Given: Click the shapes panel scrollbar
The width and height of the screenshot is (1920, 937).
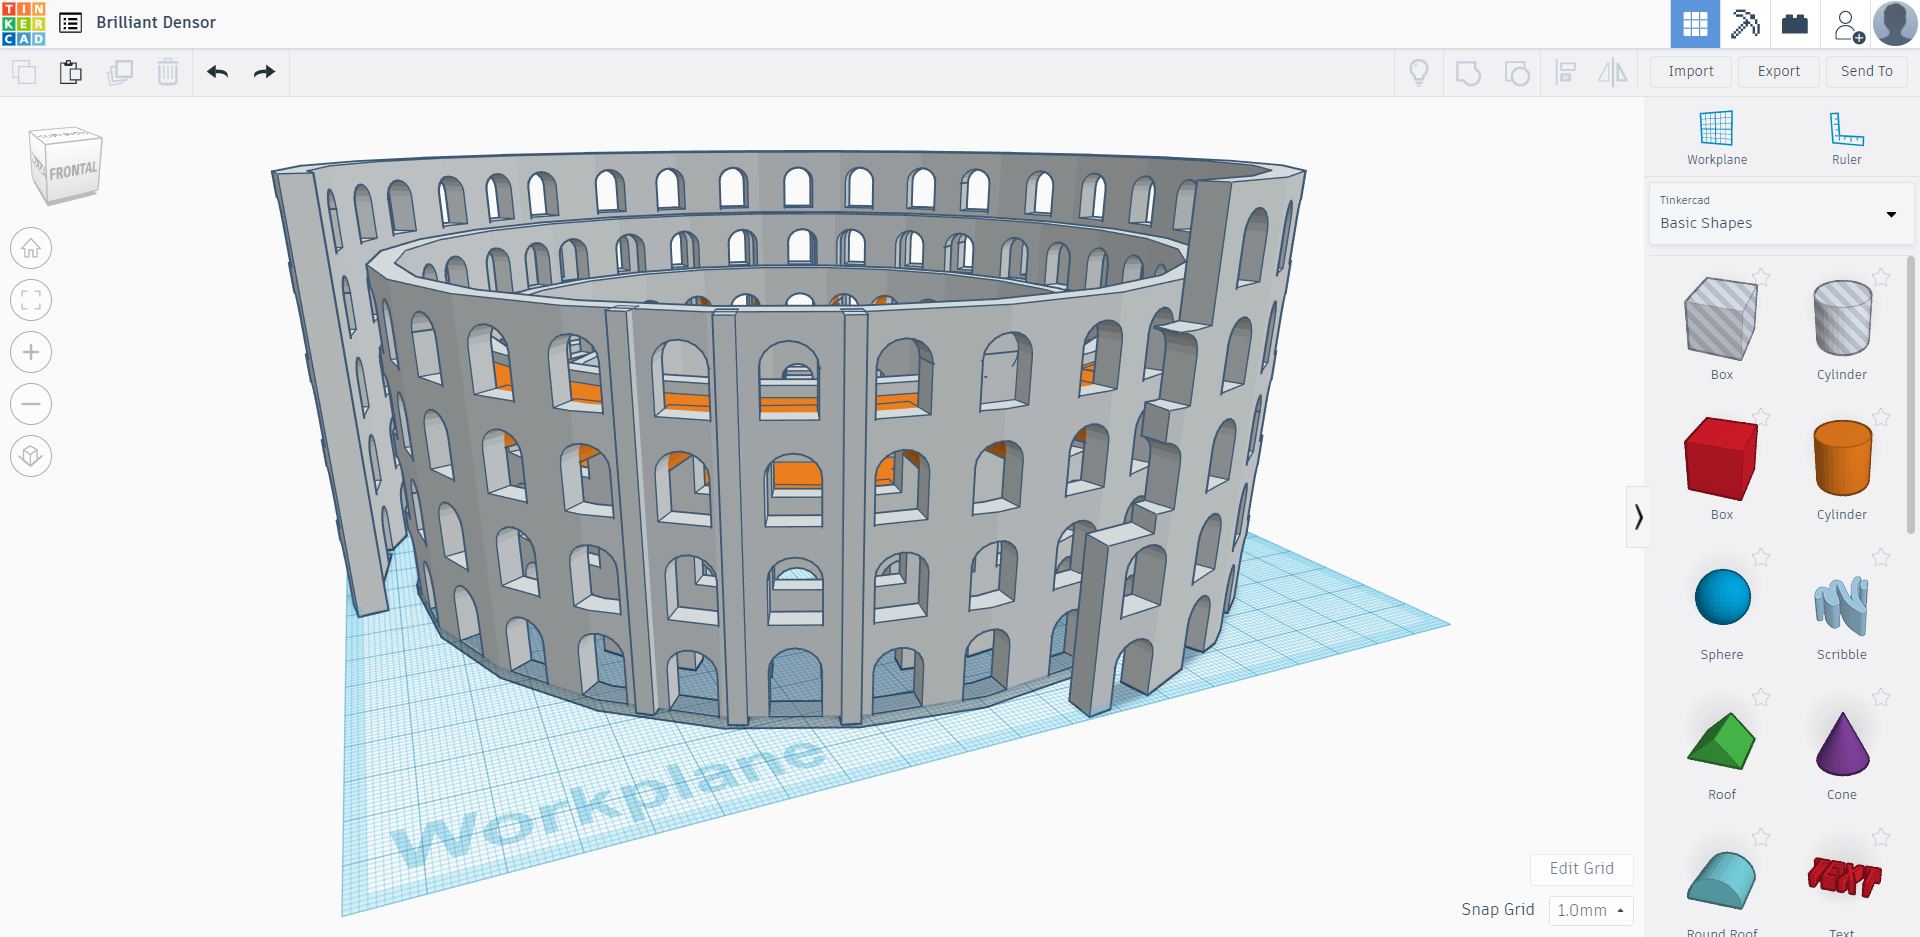Looking at the screenshot, I should [x=1911, y=395].
